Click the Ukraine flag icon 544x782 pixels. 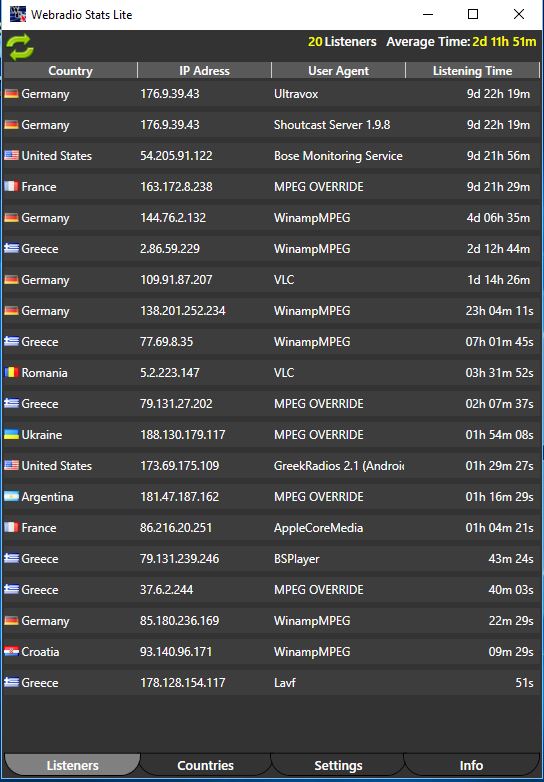click(x=11, y=434)
